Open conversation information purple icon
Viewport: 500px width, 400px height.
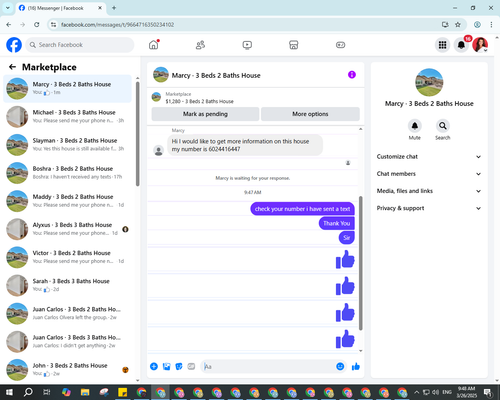point(352,75)
